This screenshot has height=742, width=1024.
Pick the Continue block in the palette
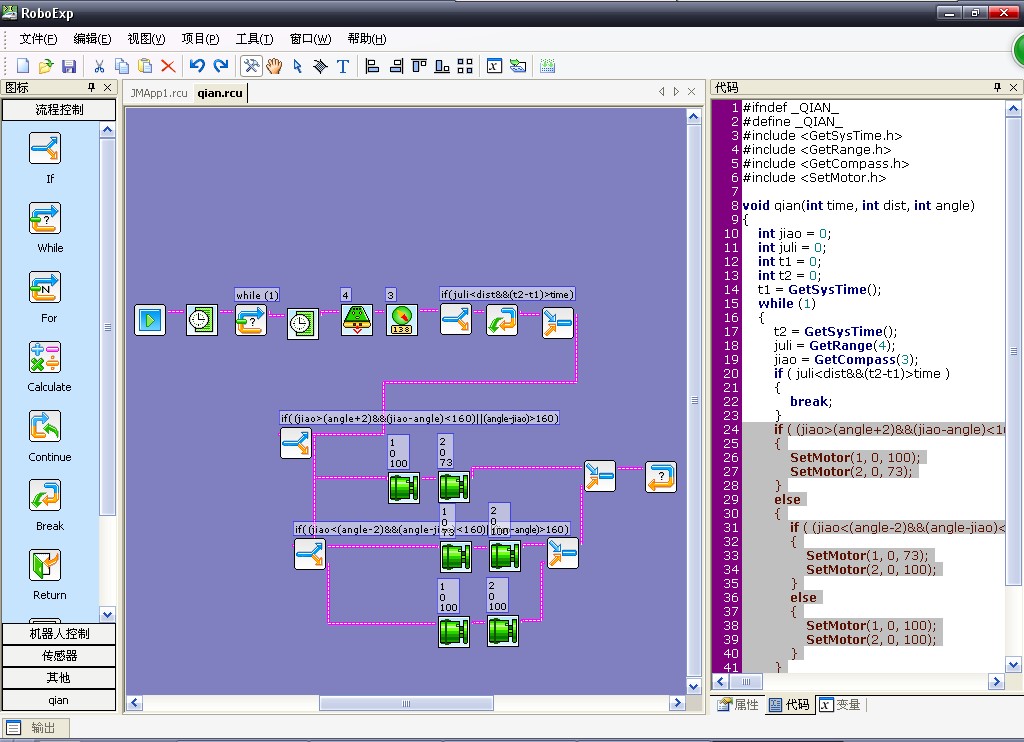(45, 427)
